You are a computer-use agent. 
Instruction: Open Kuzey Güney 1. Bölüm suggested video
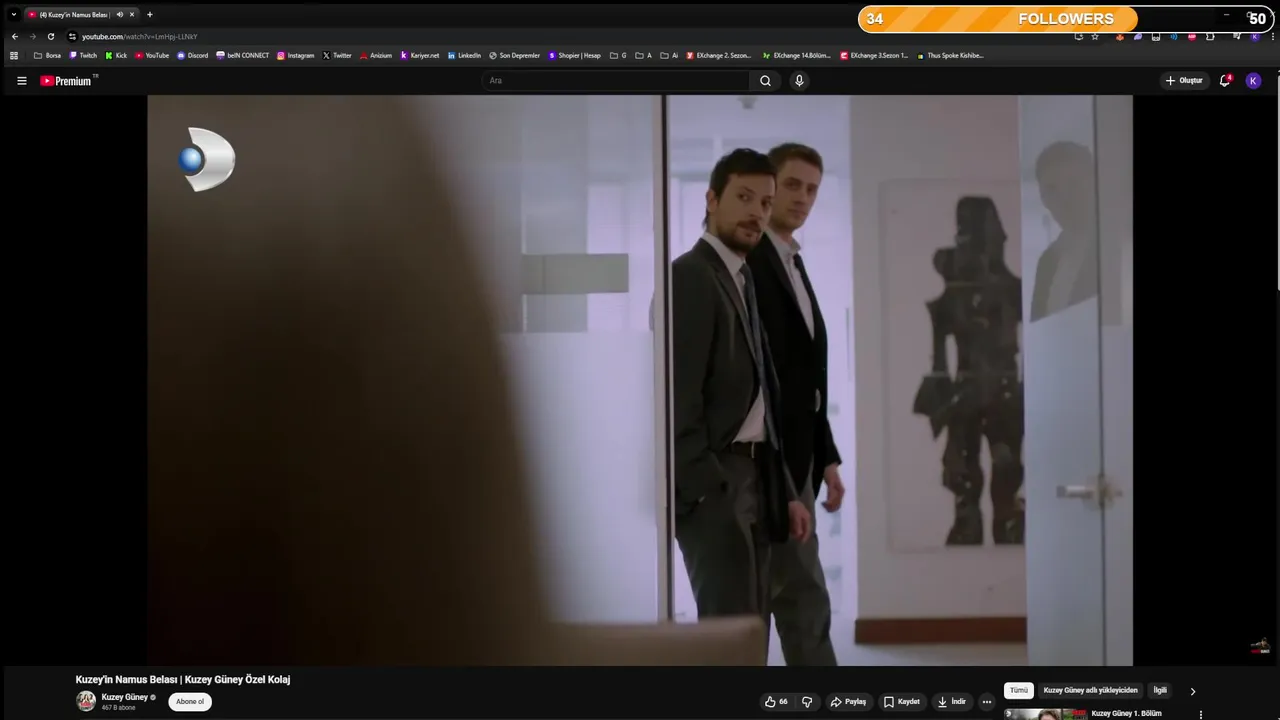[x=1127, y=714]
